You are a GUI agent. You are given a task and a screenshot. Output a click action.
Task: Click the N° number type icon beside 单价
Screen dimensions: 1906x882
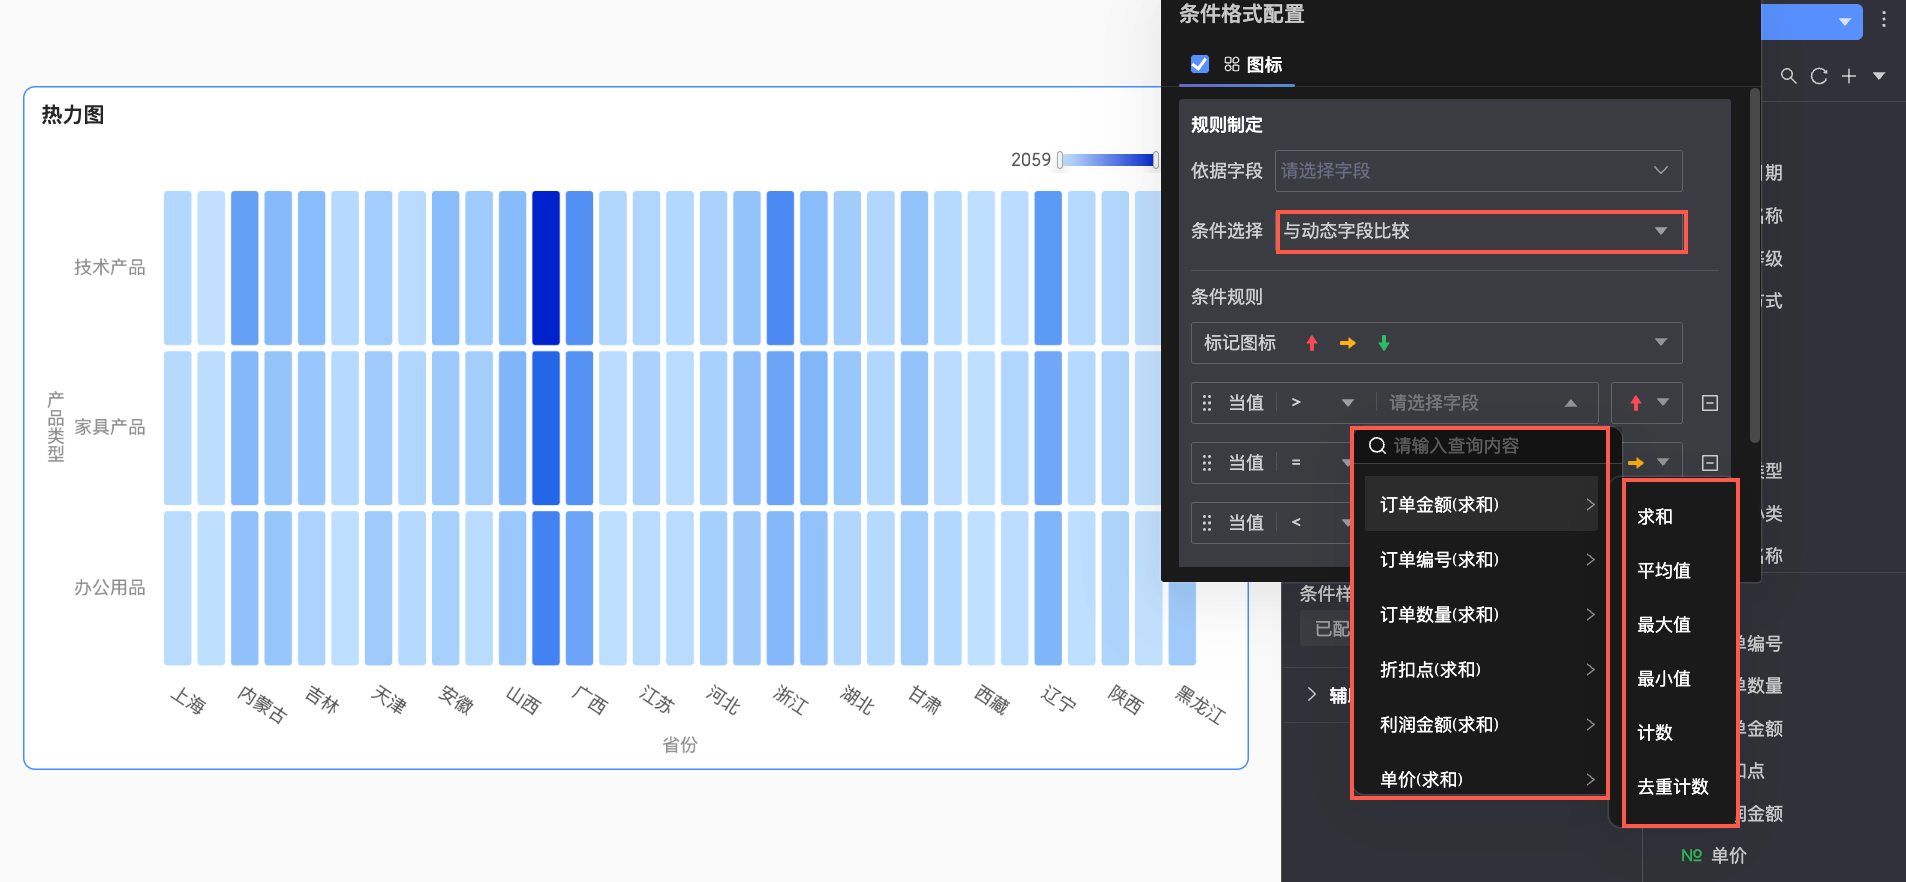(x=1691, y=856)
